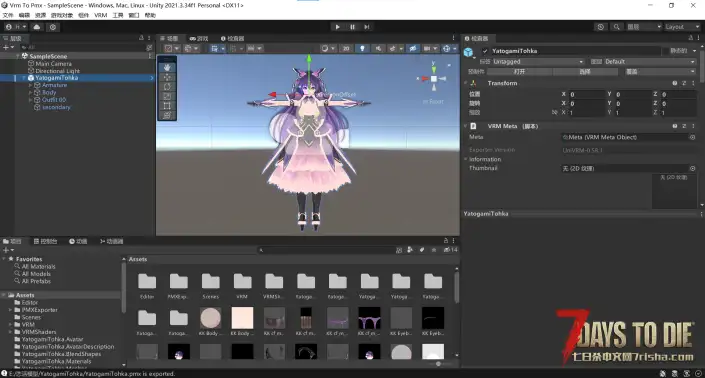
Task: Expand the Body child object
Action: pos(31,93)
